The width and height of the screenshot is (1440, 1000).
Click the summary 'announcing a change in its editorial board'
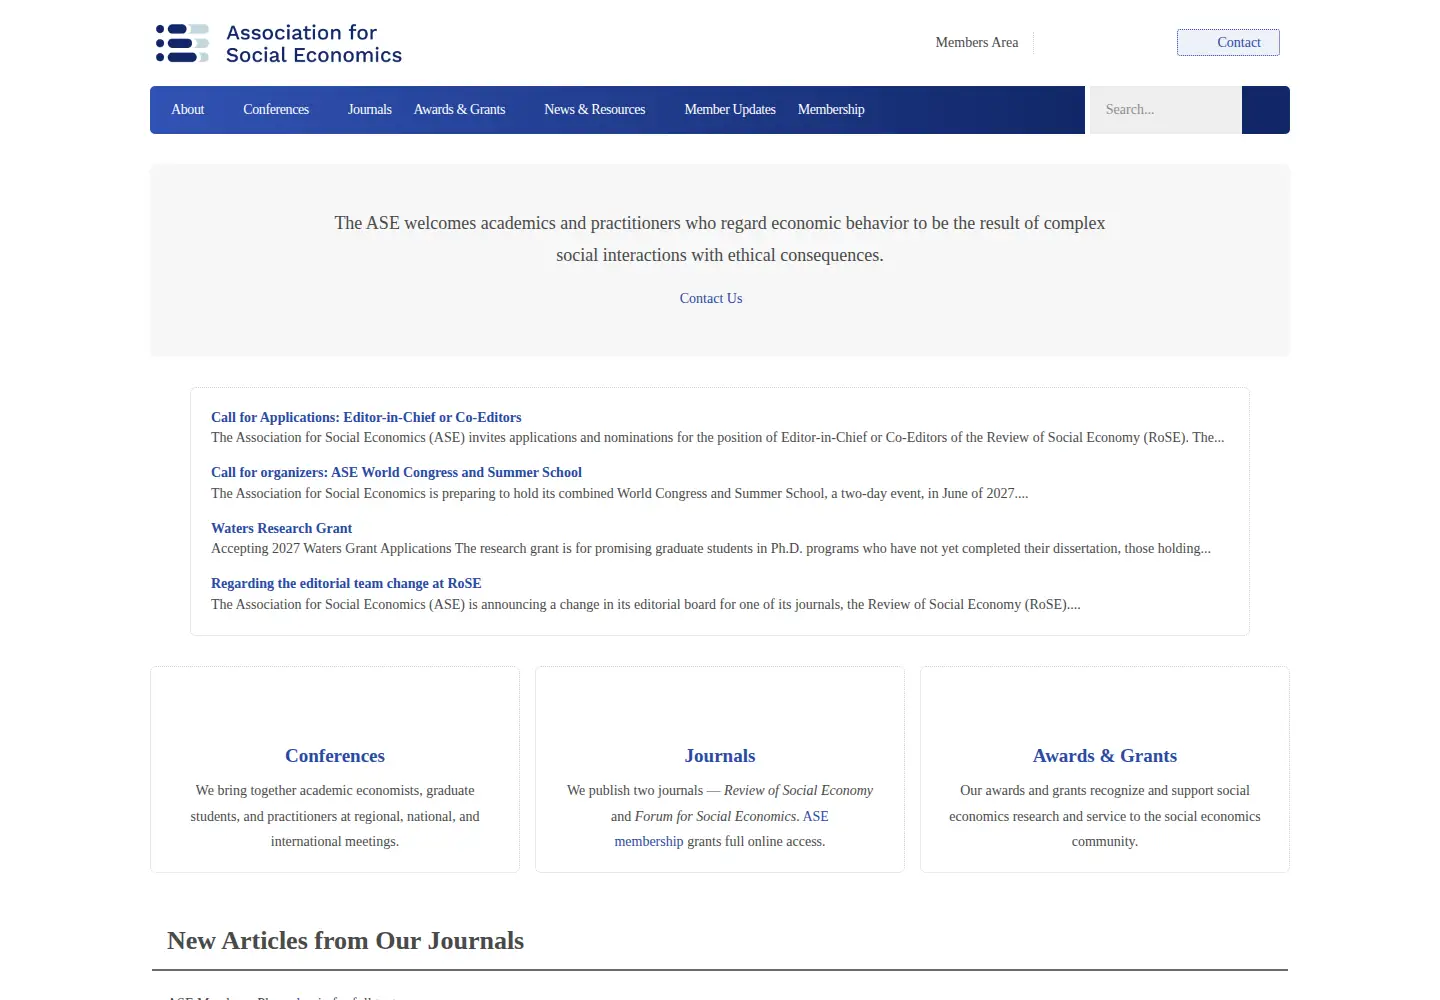(646, 605)
